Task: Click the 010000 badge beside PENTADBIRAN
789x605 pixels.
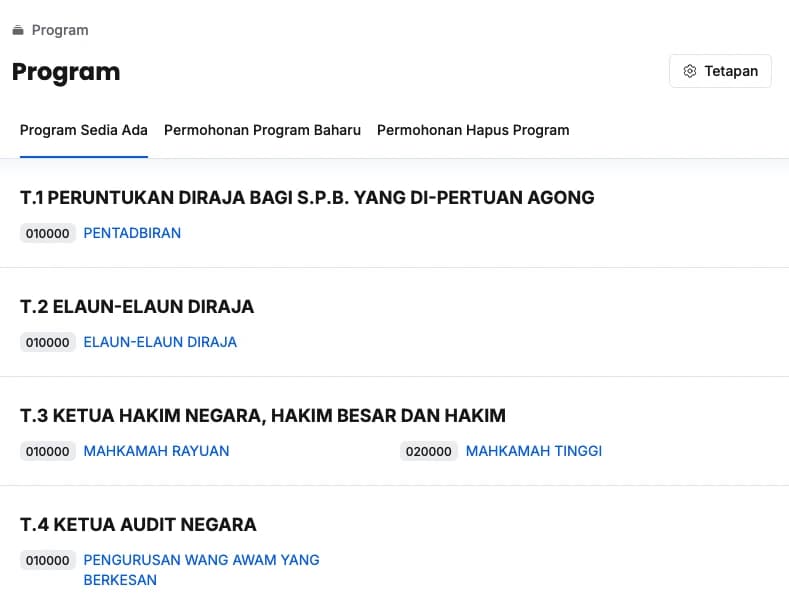Action: point(48,233)
